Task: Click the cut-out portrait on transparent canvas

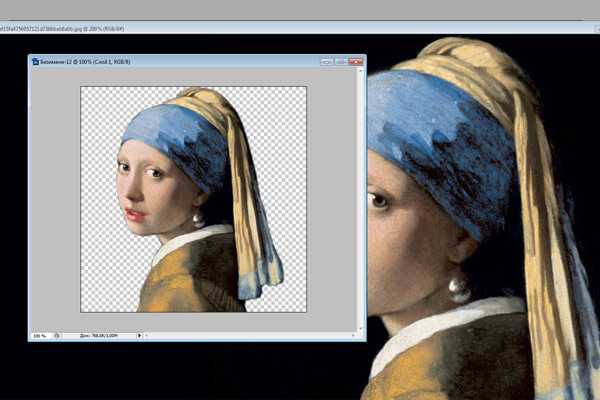Action: click(199, 201)
